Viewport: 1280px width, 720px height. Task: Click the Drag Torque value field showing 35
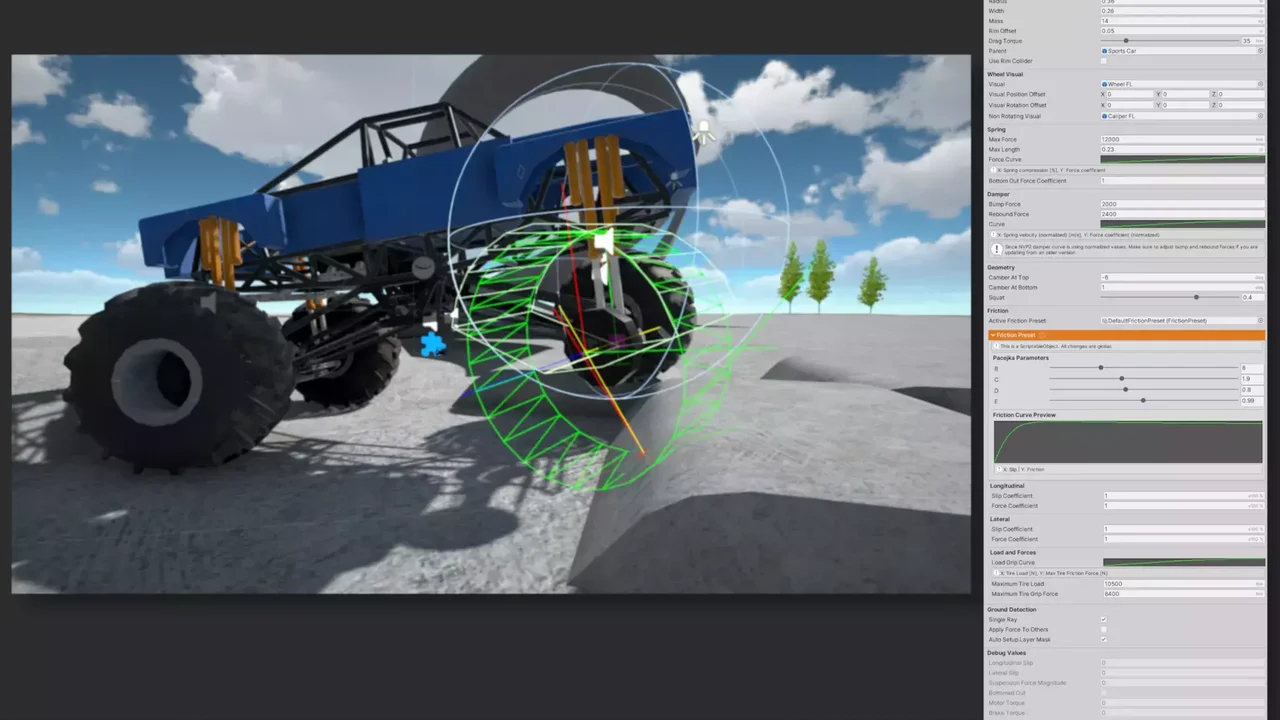coord(1253,41)
